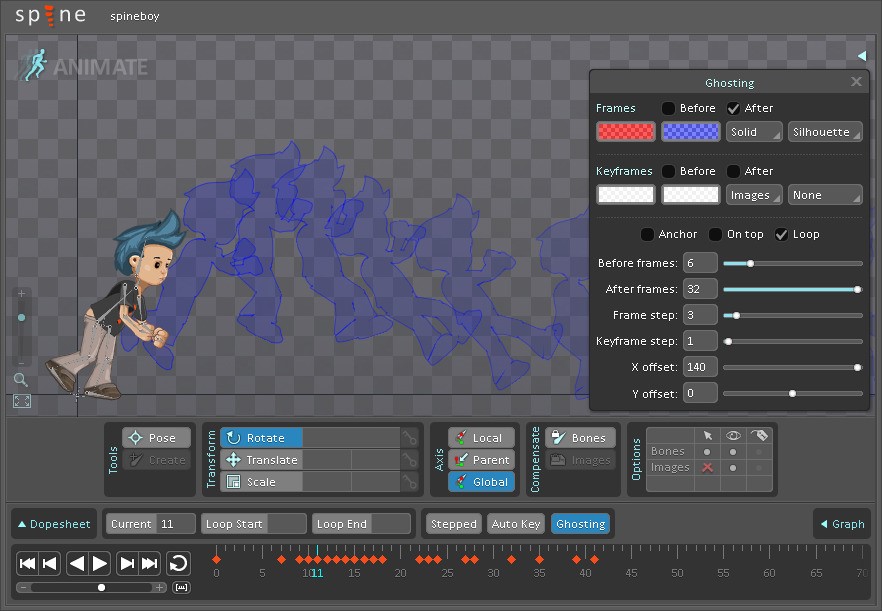Toggle the loop playback icon
This screenshot has width=882, height=611.
coord(177,564)
